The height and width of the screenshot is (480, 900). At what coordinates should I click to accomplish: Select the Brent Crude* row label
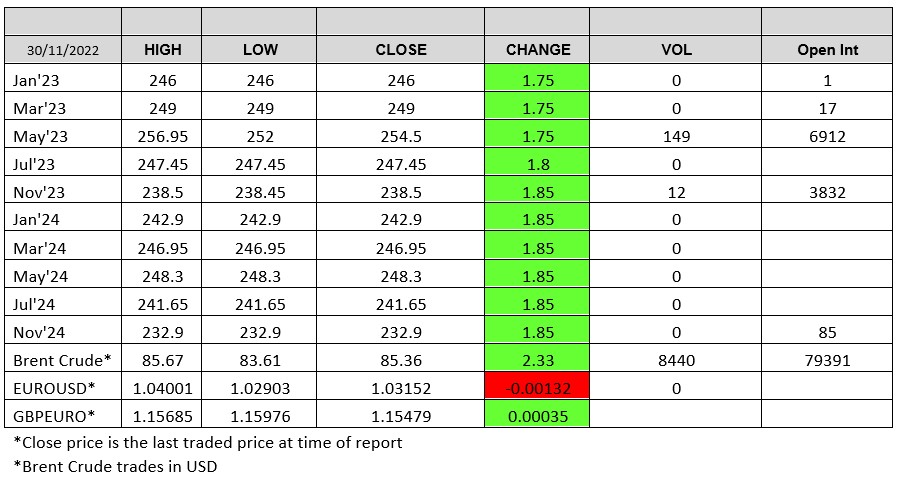[x=64, y=359]
